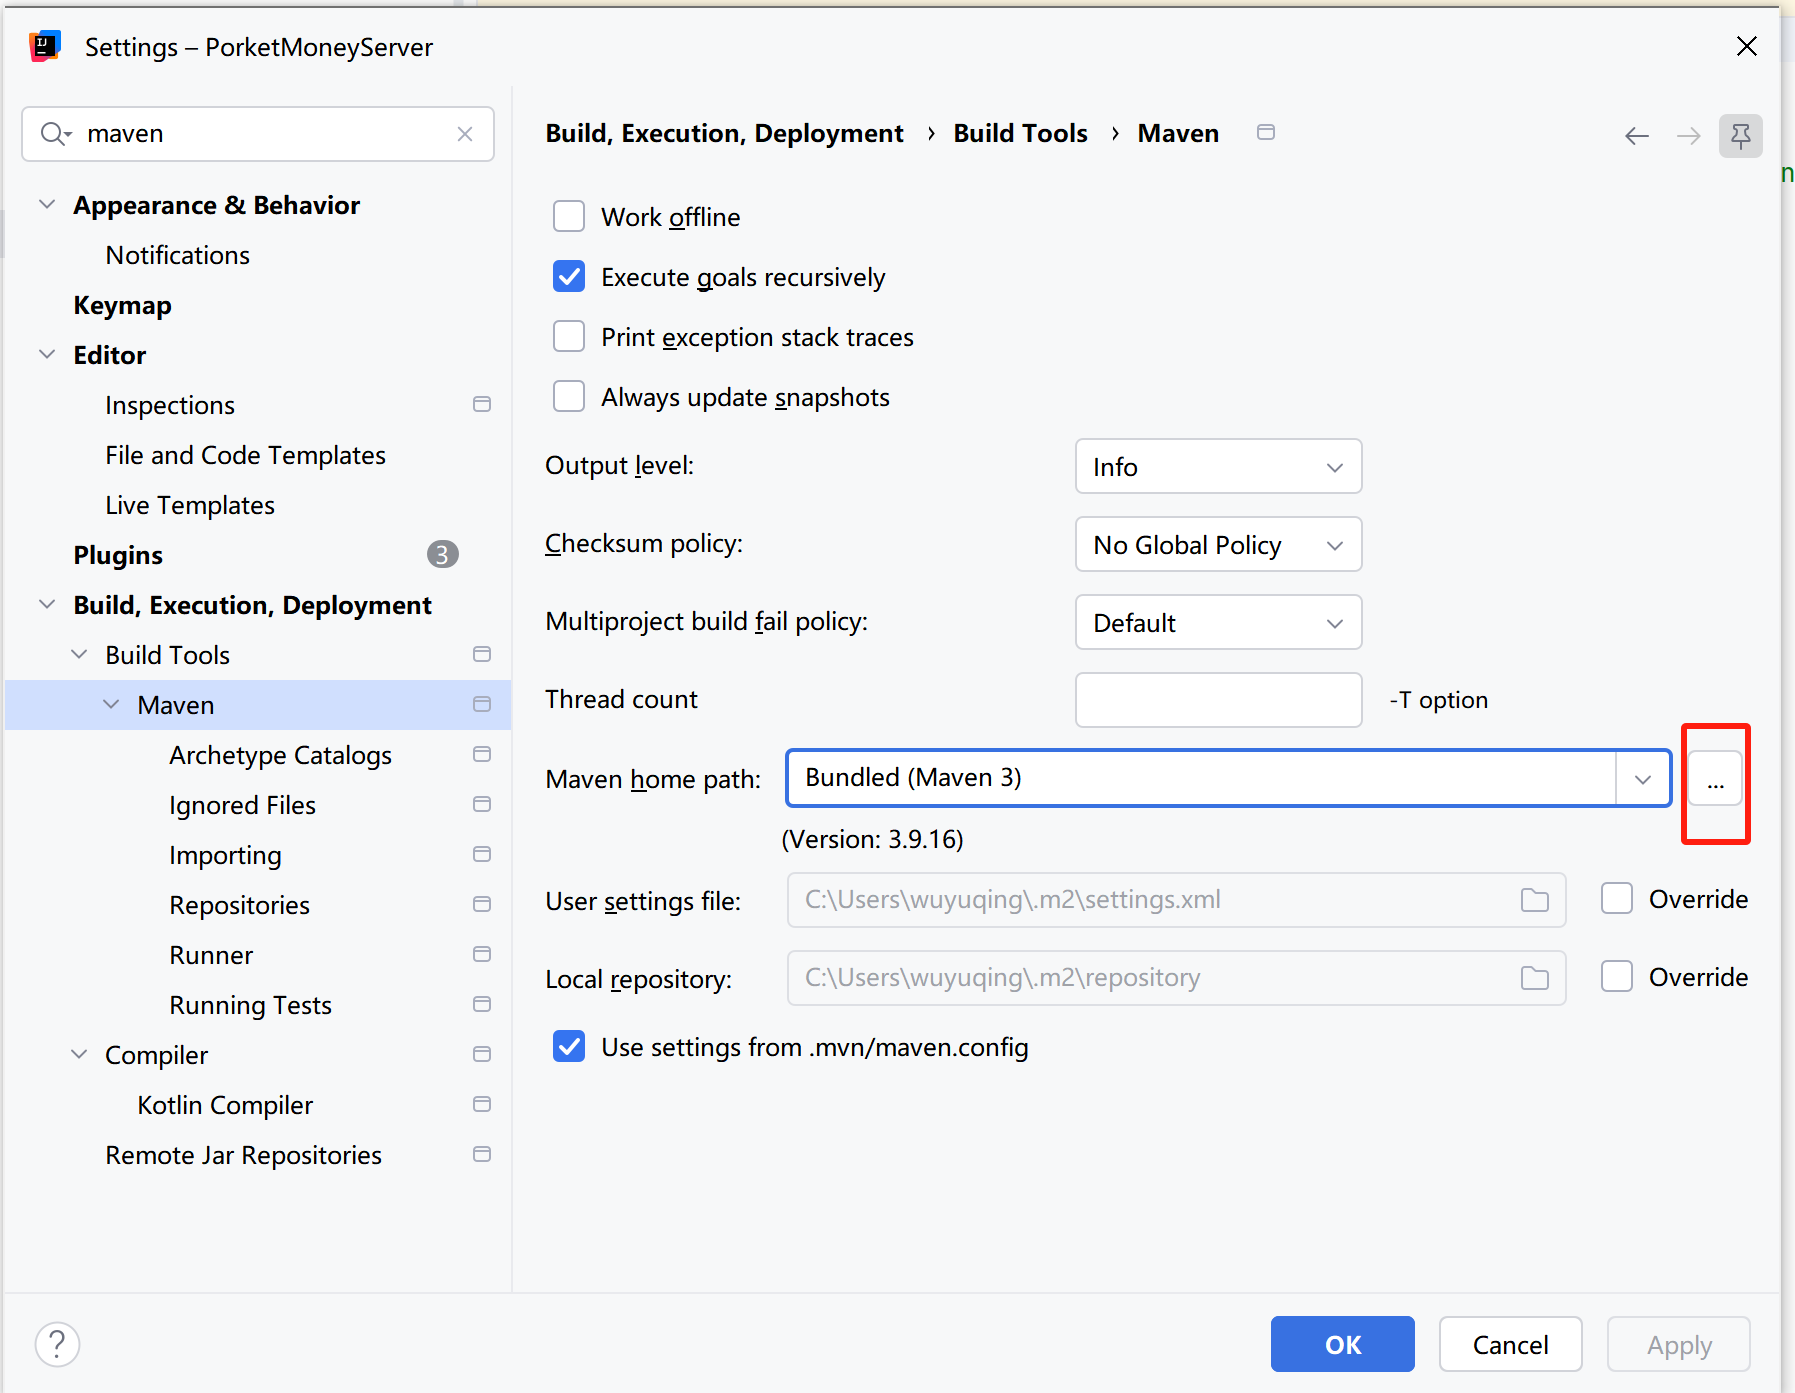Click Build, Execution, Deployment breadcrumb
This screenshot has height=1393, width=1795.
point(724,134)
